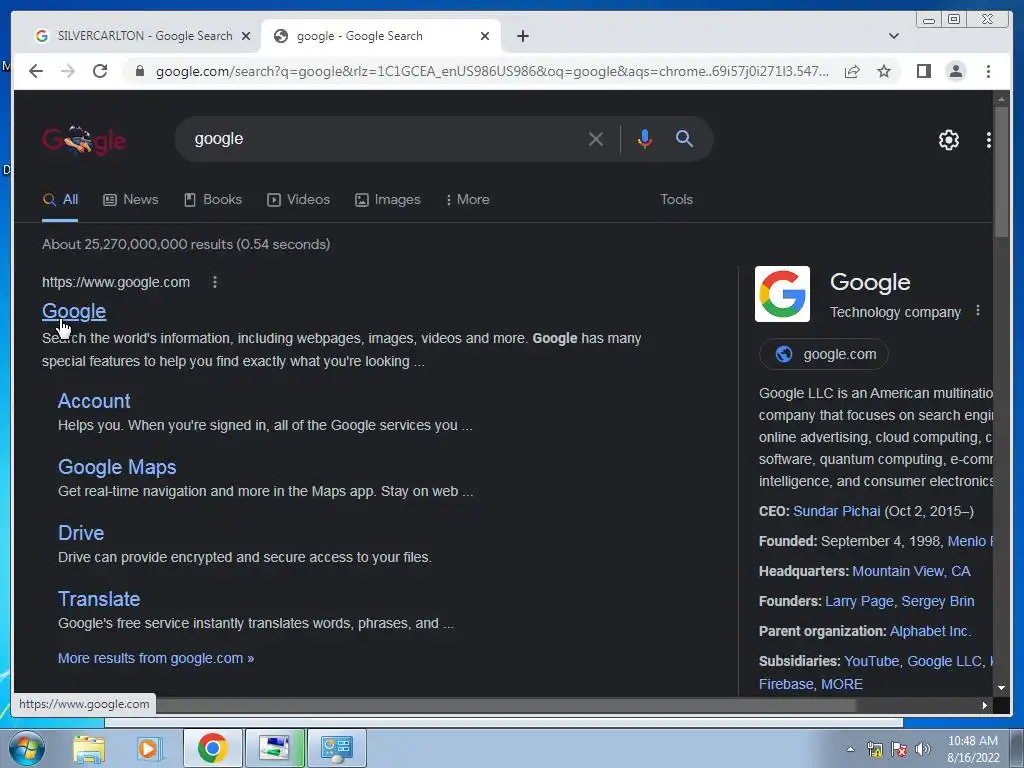Viewport: 1024px width, 768px height.
Task: Open knowledge panel three-dot options
Action: tap(978, 311)
